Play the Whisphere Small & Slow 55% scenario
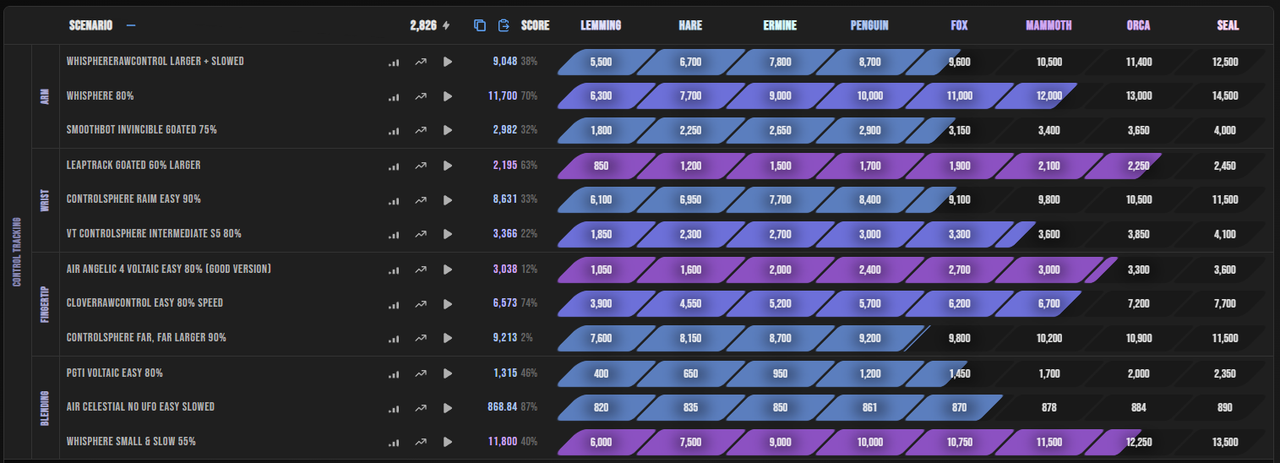The width and height of the screenshot is (1280, 463). click(x=448, y=441)
